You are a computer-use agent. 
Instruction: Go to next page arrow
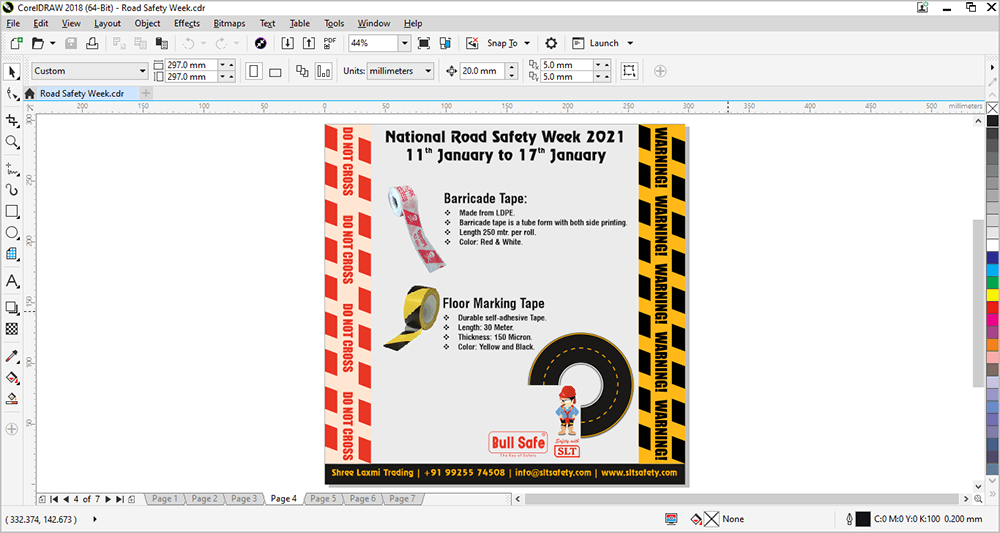click(x=108, y=499)
